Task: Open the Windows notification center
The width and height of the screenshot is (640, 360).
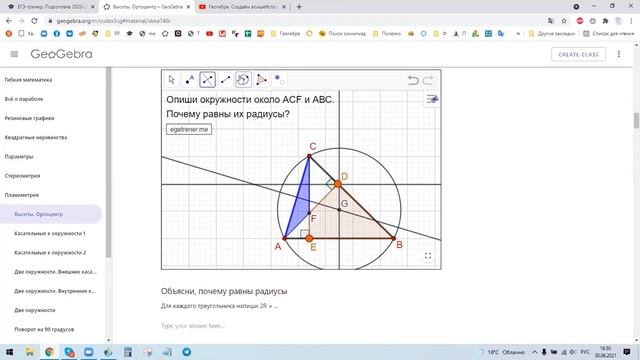Action: [x=627, y=352]
